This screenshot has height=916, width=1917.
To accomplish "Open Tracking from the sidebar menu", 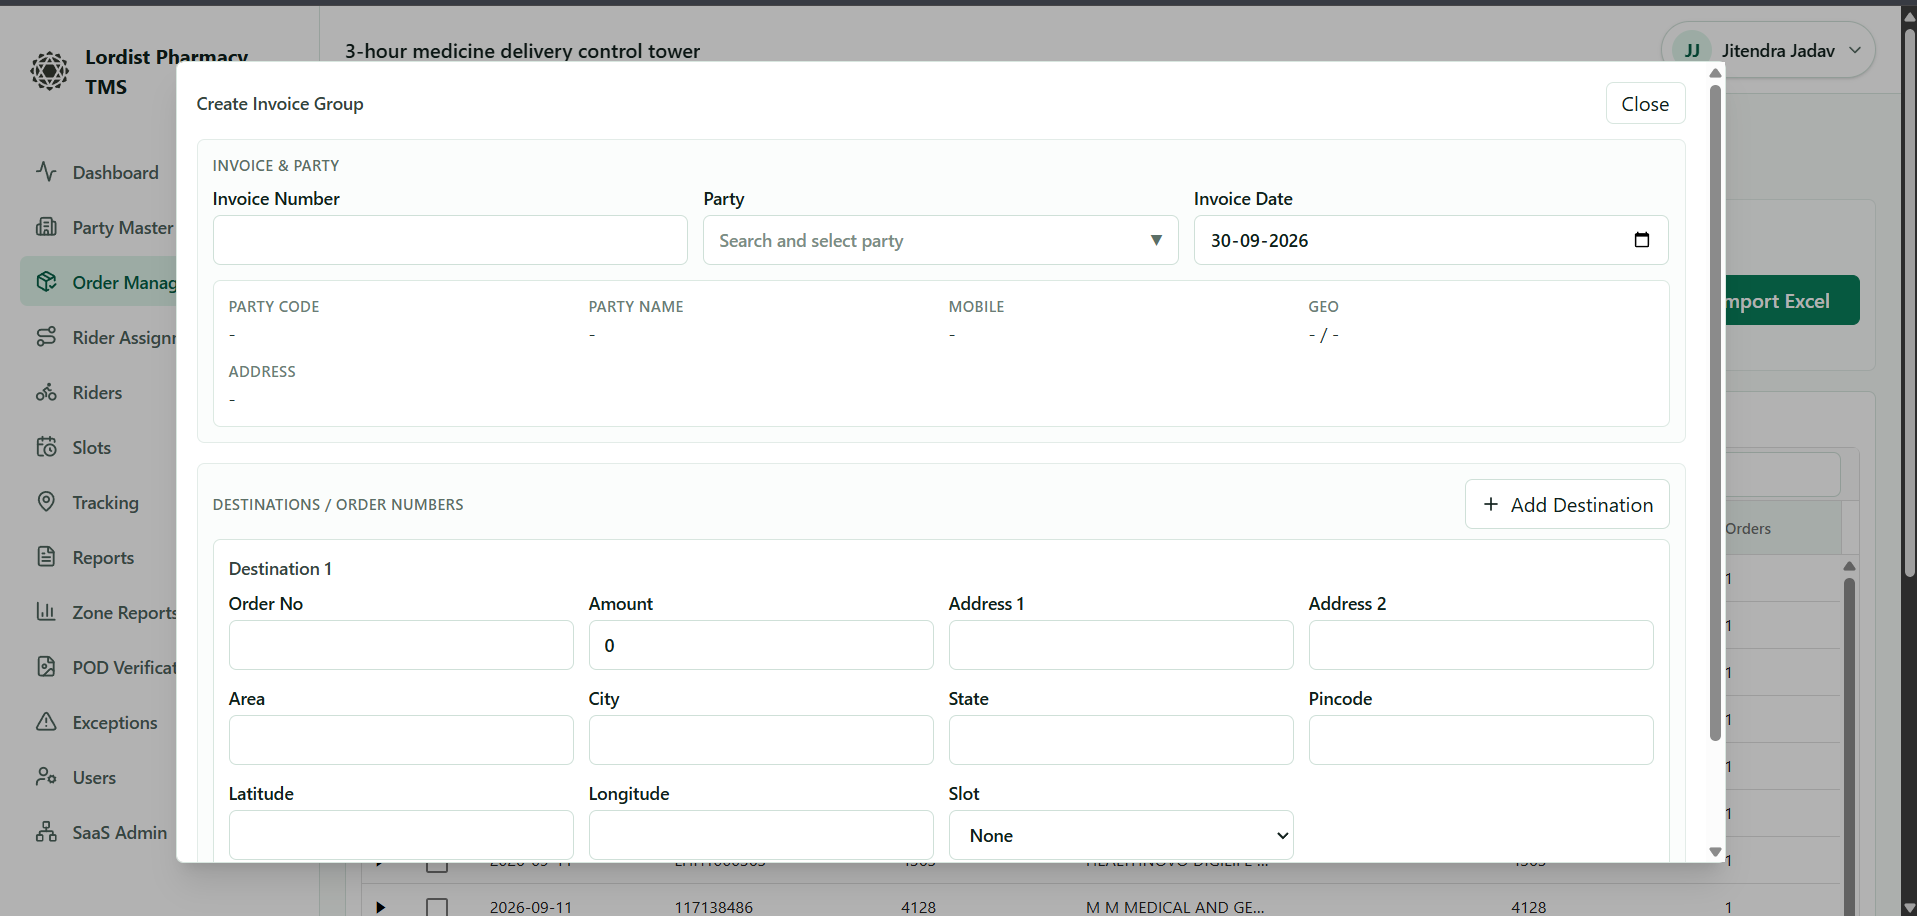I will tap(105, 503).
